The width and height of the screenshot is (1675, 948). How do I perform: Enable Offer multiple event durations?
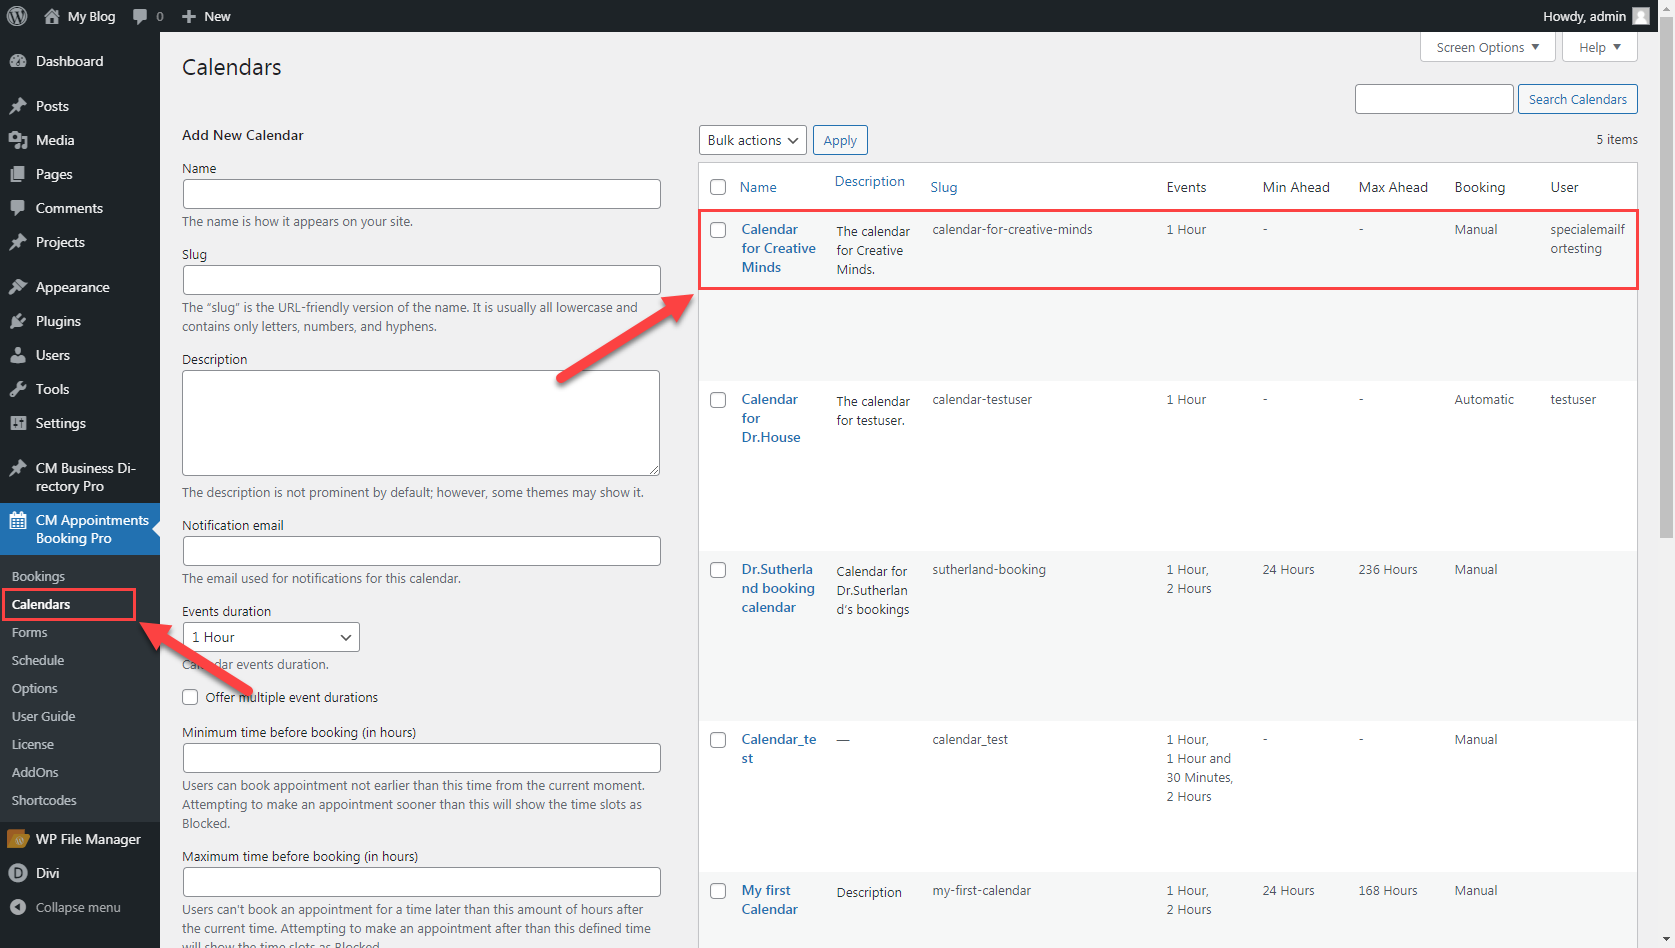[190, 697]
